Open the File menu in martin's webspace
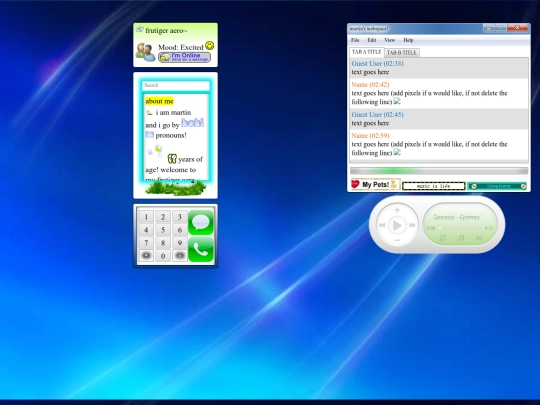The width and height of the screenshot is (540, 405). click(x=355, y=40)
